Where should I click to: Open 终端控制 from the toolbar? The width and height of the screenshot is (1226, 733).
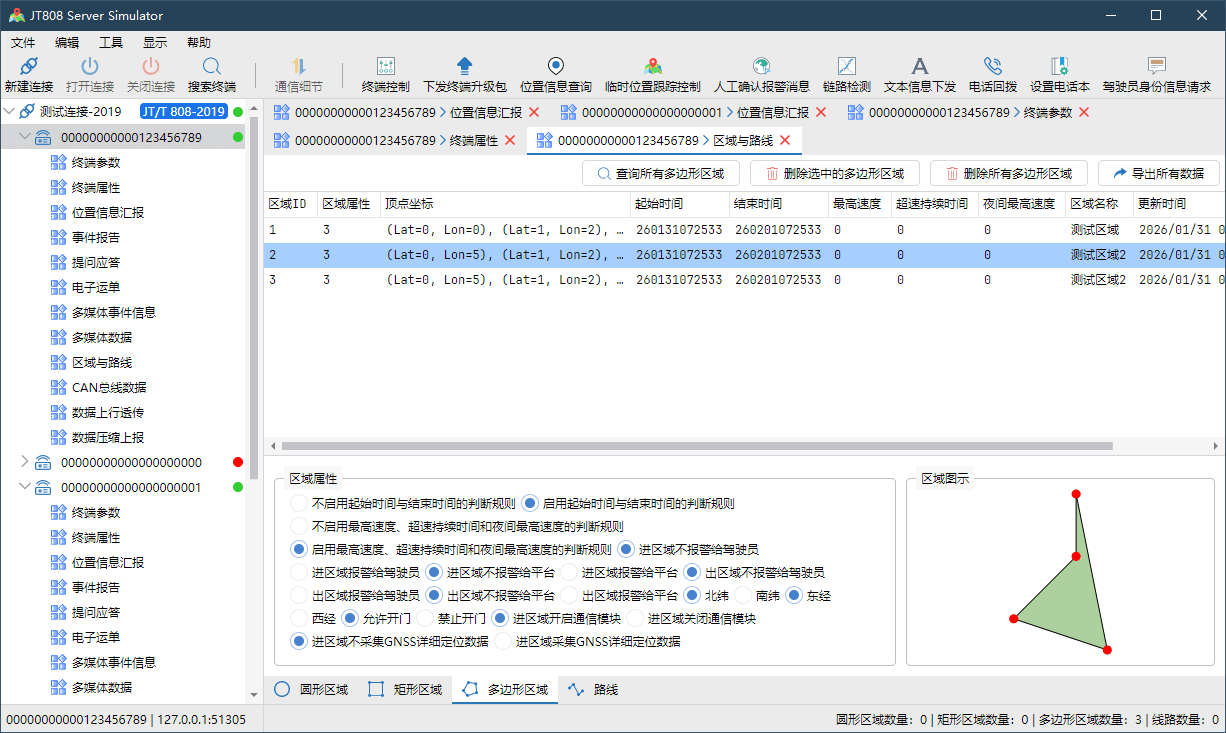[x=385, y=67]
